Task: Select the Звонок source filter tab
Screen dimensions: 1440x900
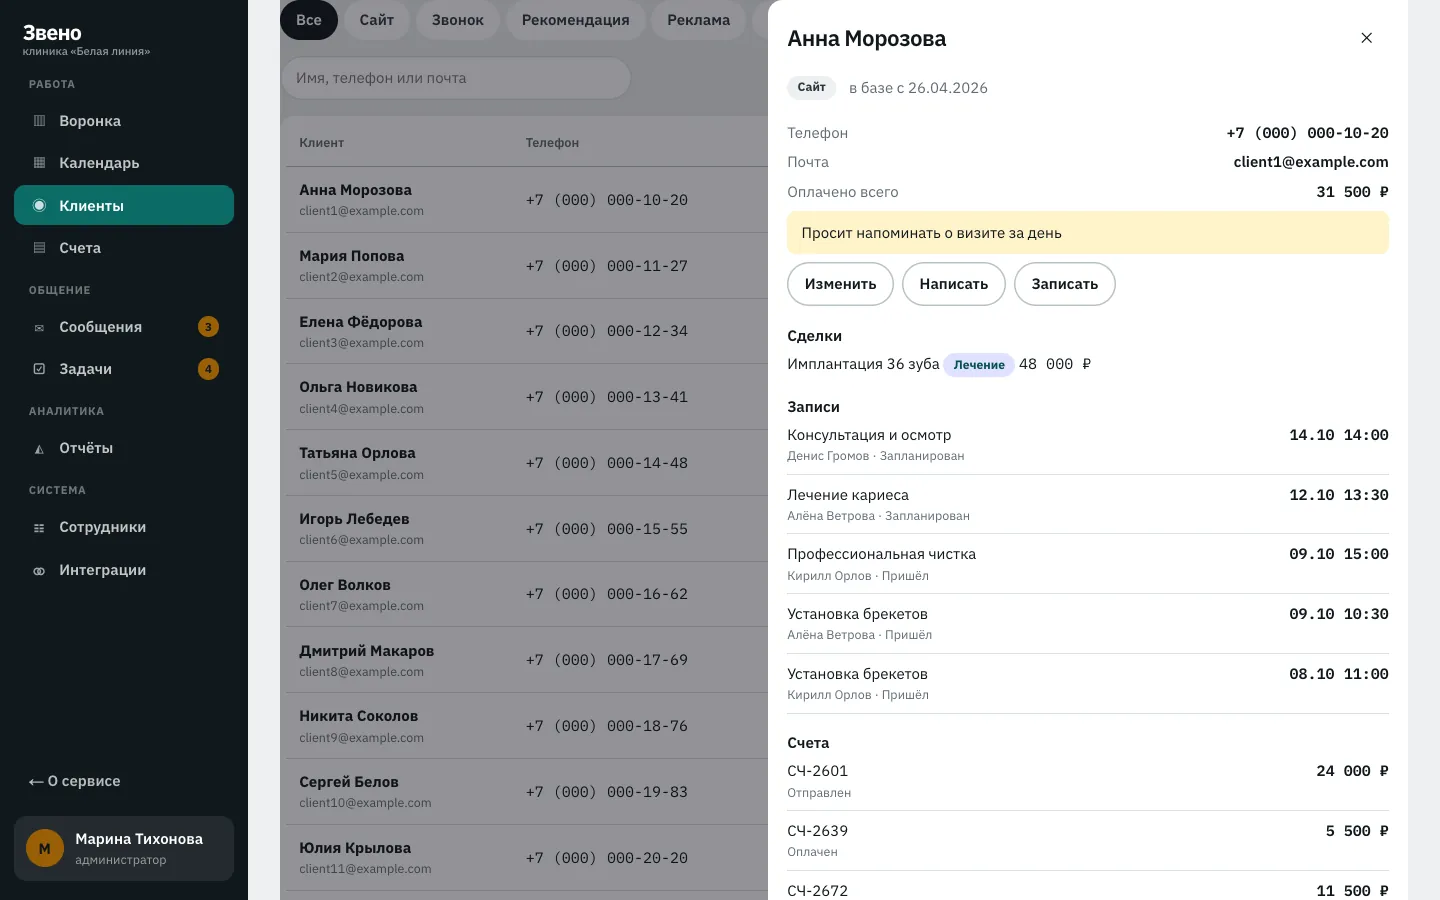Action: coord(458,20)
